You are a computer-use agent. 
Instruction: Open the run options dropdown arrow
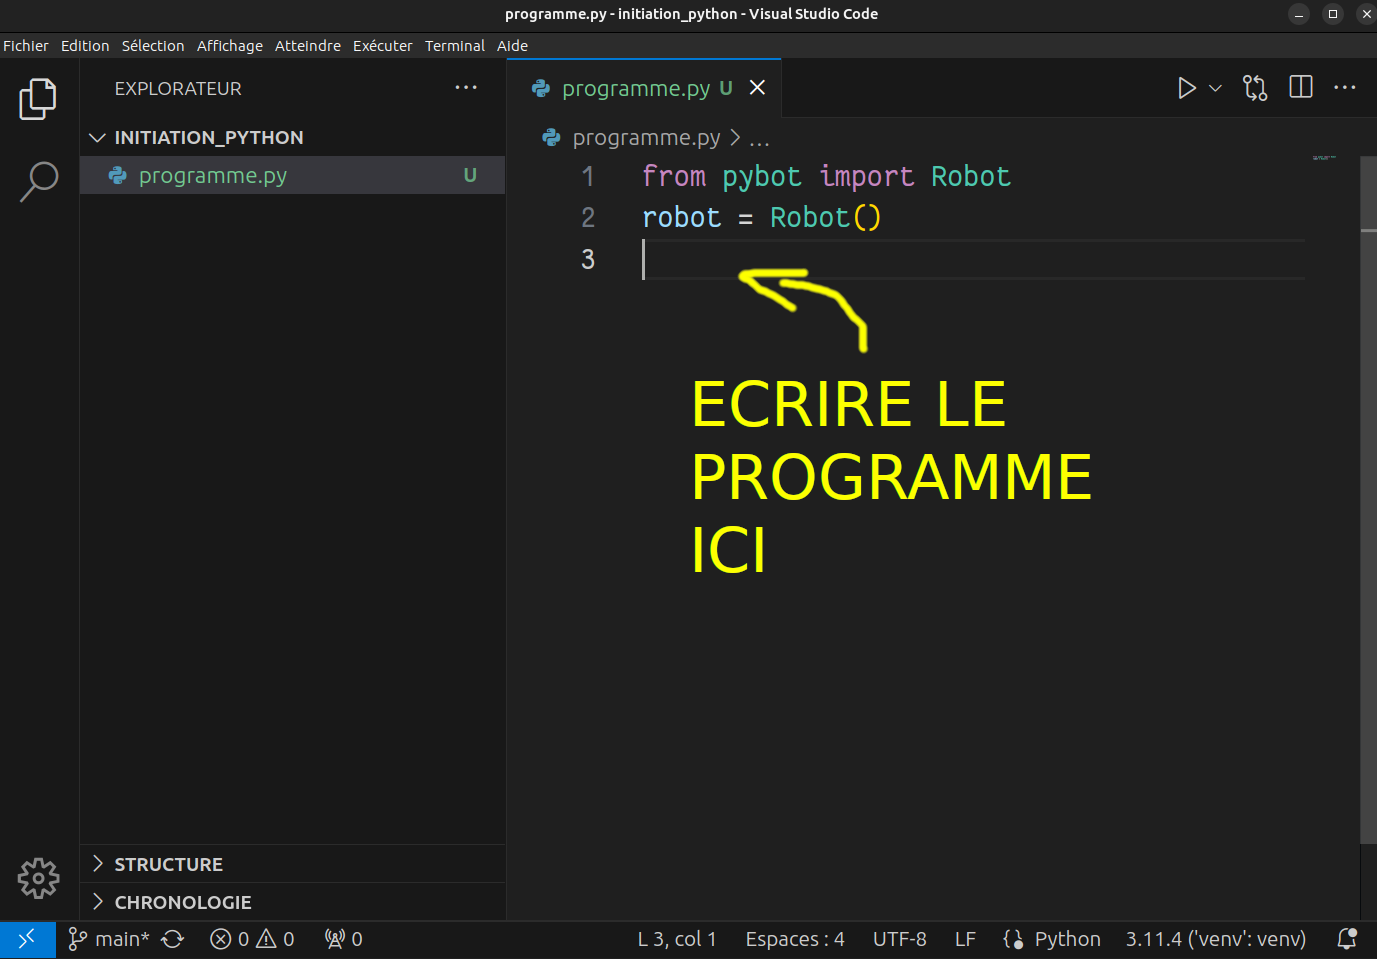pos(1215,88)
